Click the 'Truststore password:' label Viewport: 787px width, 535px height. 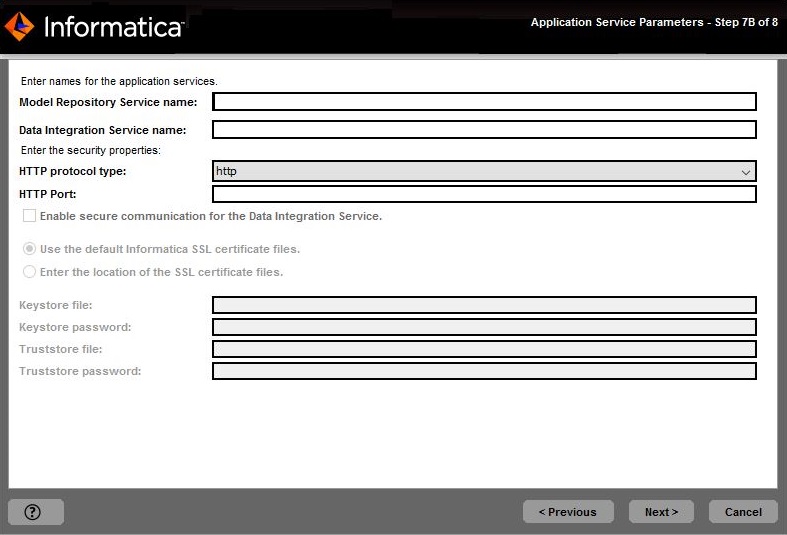(80, 371)
